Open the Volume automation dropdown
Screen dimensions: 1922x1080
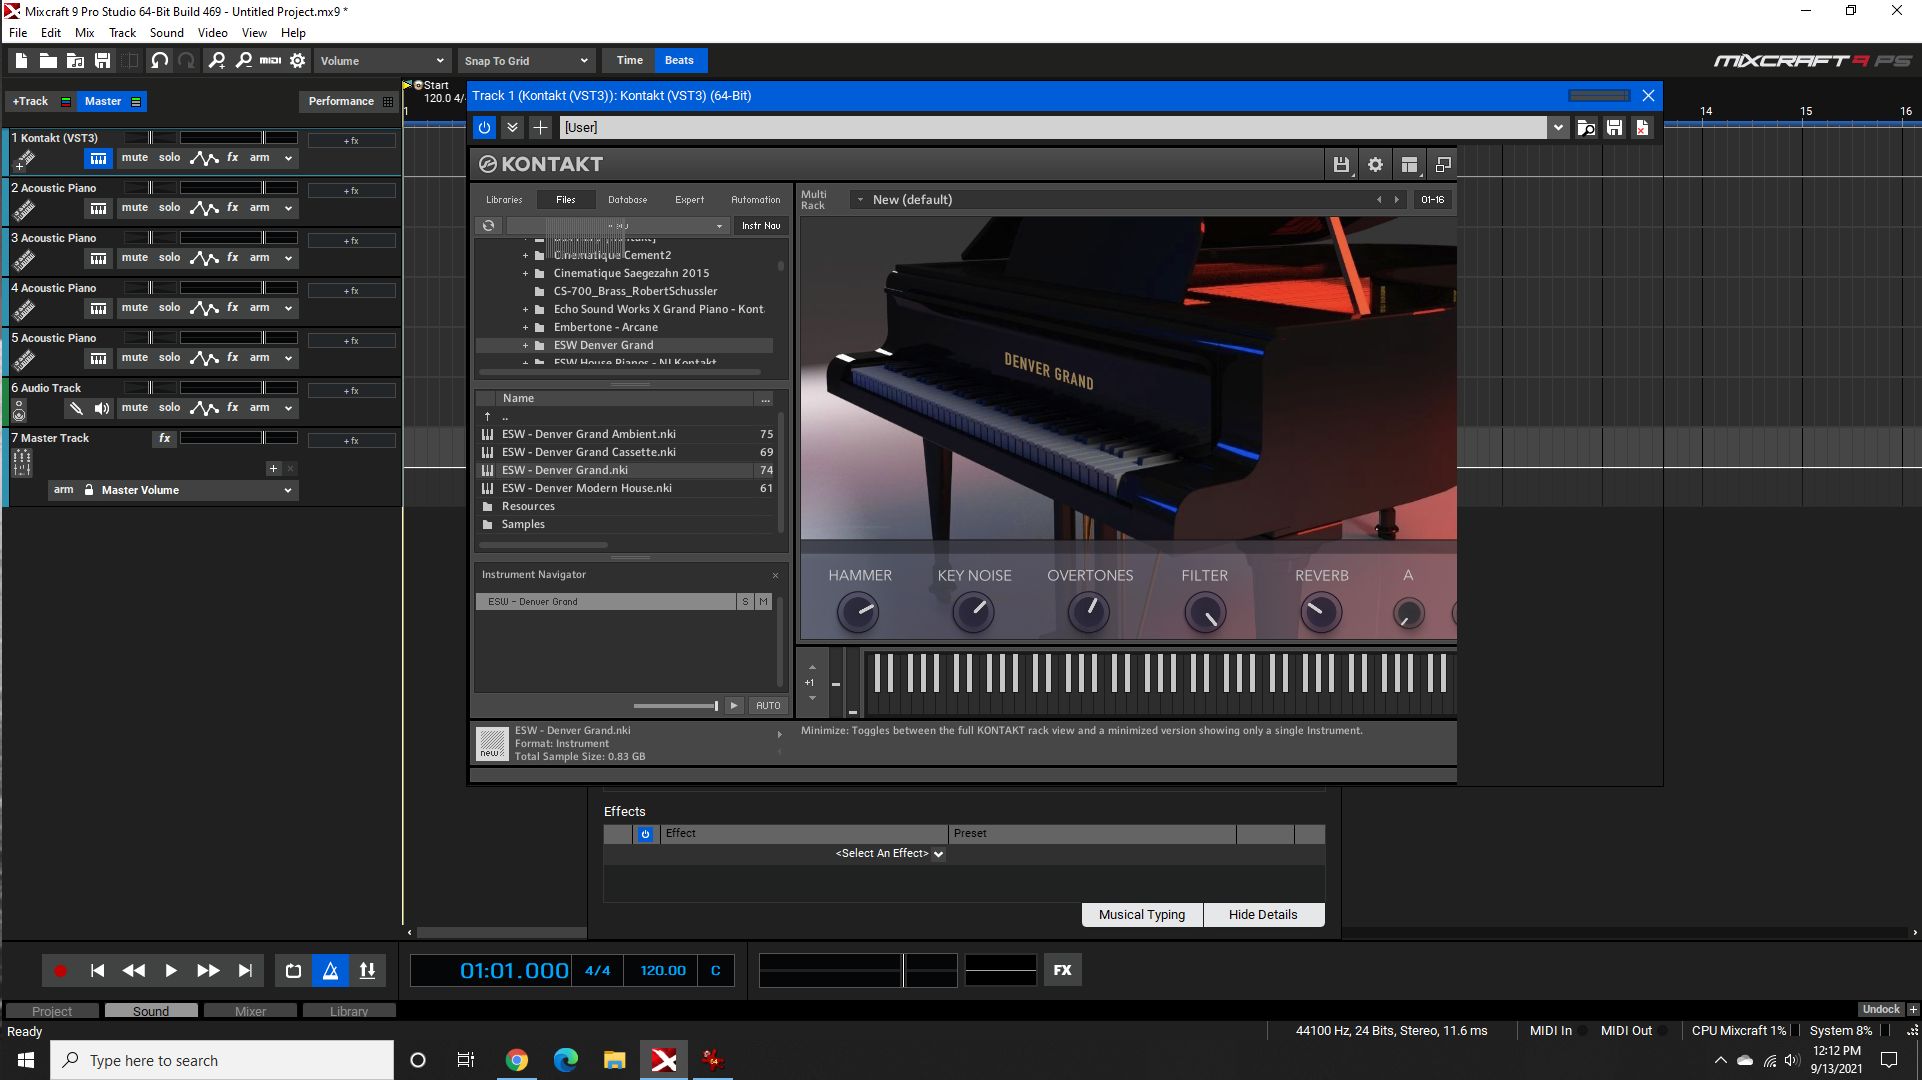[x=381, y=61]
